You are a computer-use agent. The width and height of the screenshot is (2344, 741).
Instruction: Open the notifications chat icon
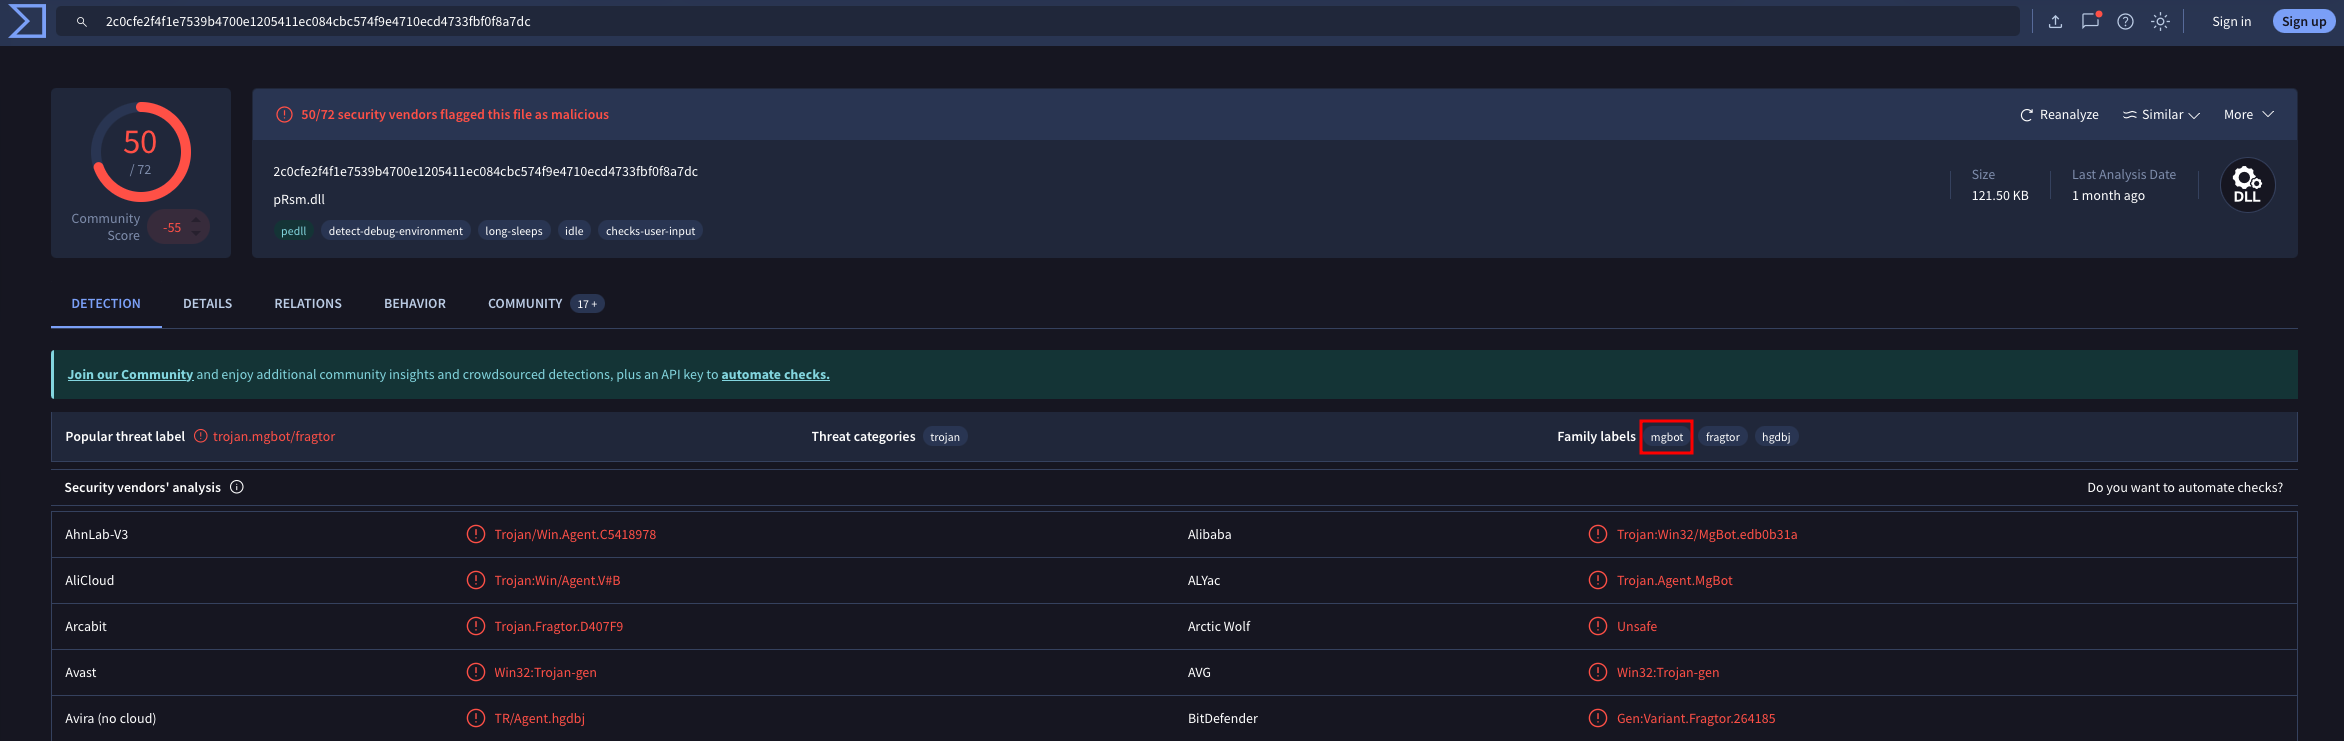[x=2090, y=21]
